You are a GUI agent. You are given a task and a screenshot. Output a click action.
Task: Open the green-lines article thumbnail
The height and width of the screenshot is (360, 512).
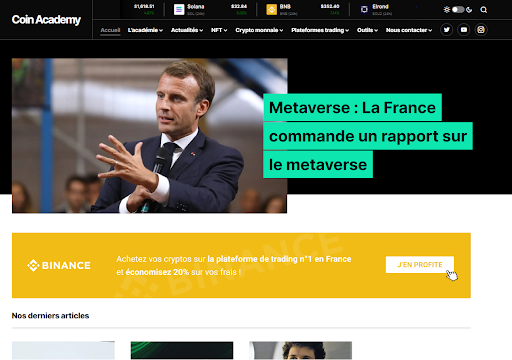click(182, 350)
